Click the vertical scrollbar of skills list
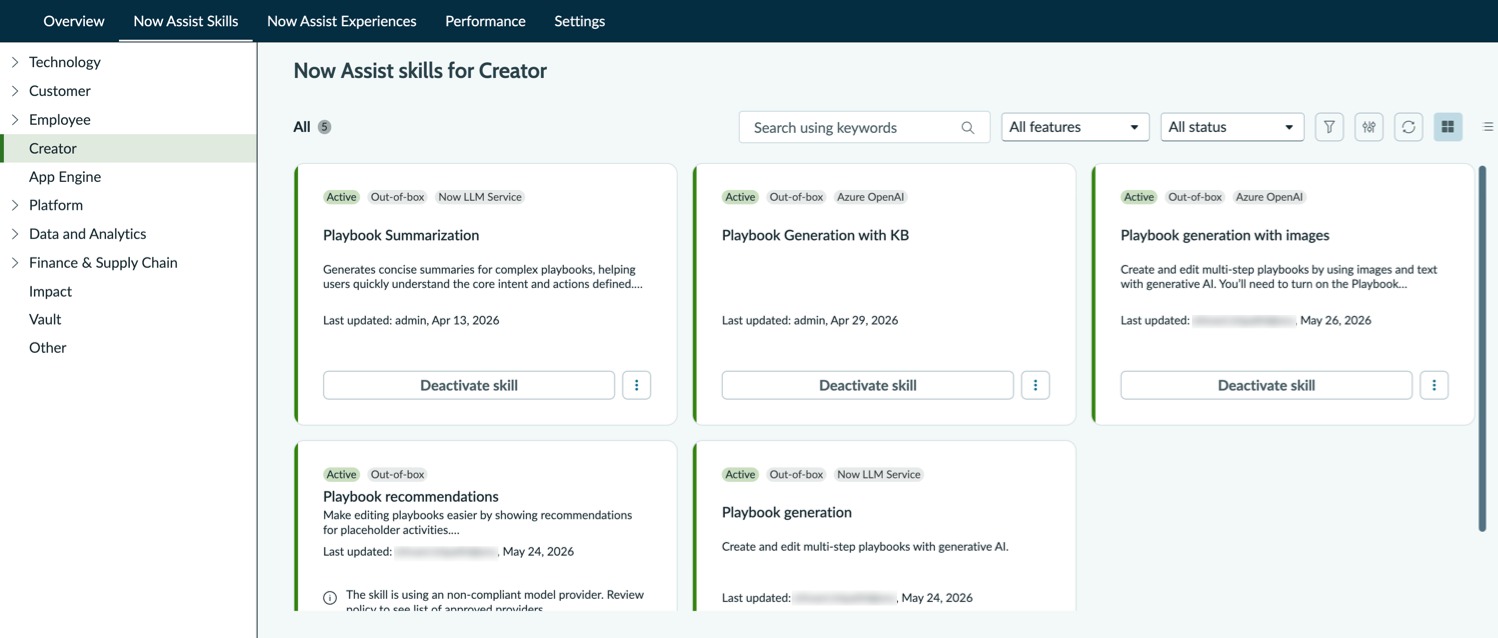Image resolution: width=1498 pixels, height=638 pixels. click(x=1482, y=349)
